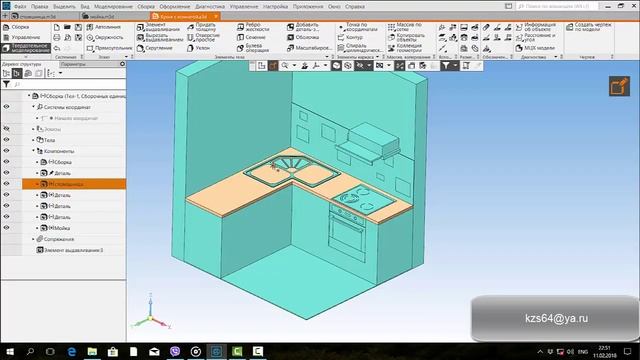Screen dimensions: 640x360
Task: Select Точка по координатам tool
Action: (358, 27)
